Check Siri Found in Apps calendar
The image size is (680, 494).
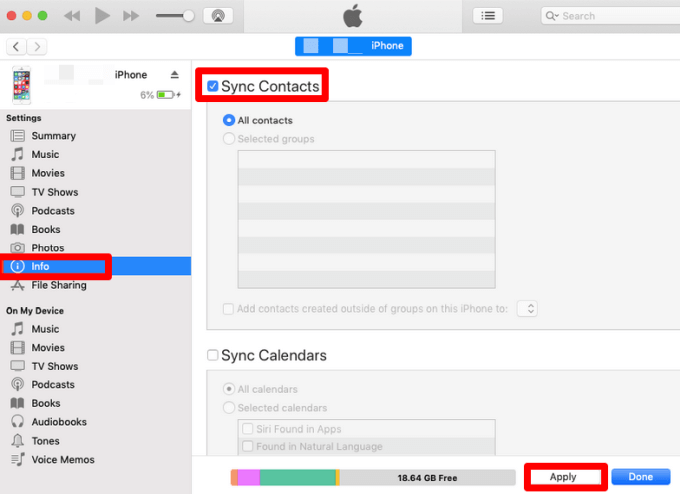pos(248,429)
